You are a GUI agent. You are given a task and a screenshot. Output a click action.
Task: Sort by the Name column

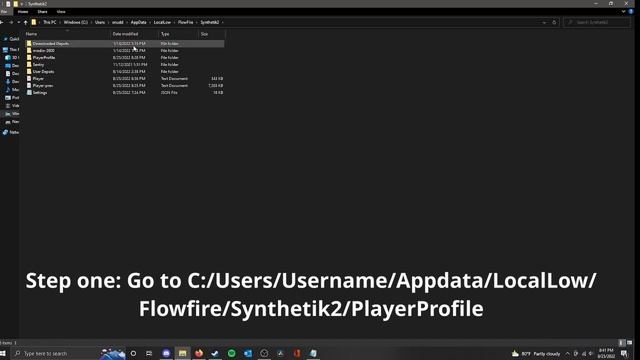pos(31,34)
